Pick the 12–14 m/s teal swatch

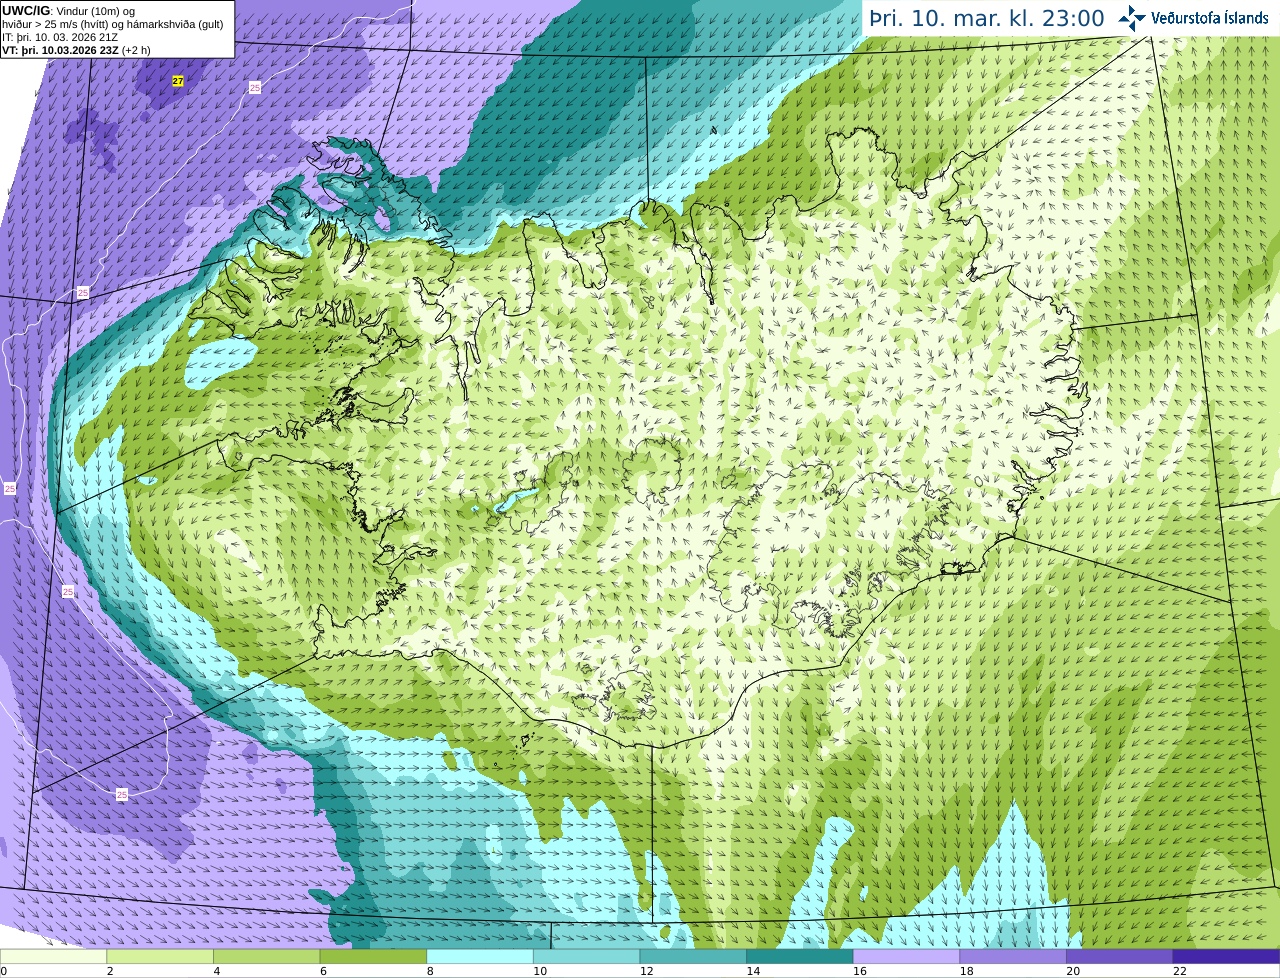point(693,957)
